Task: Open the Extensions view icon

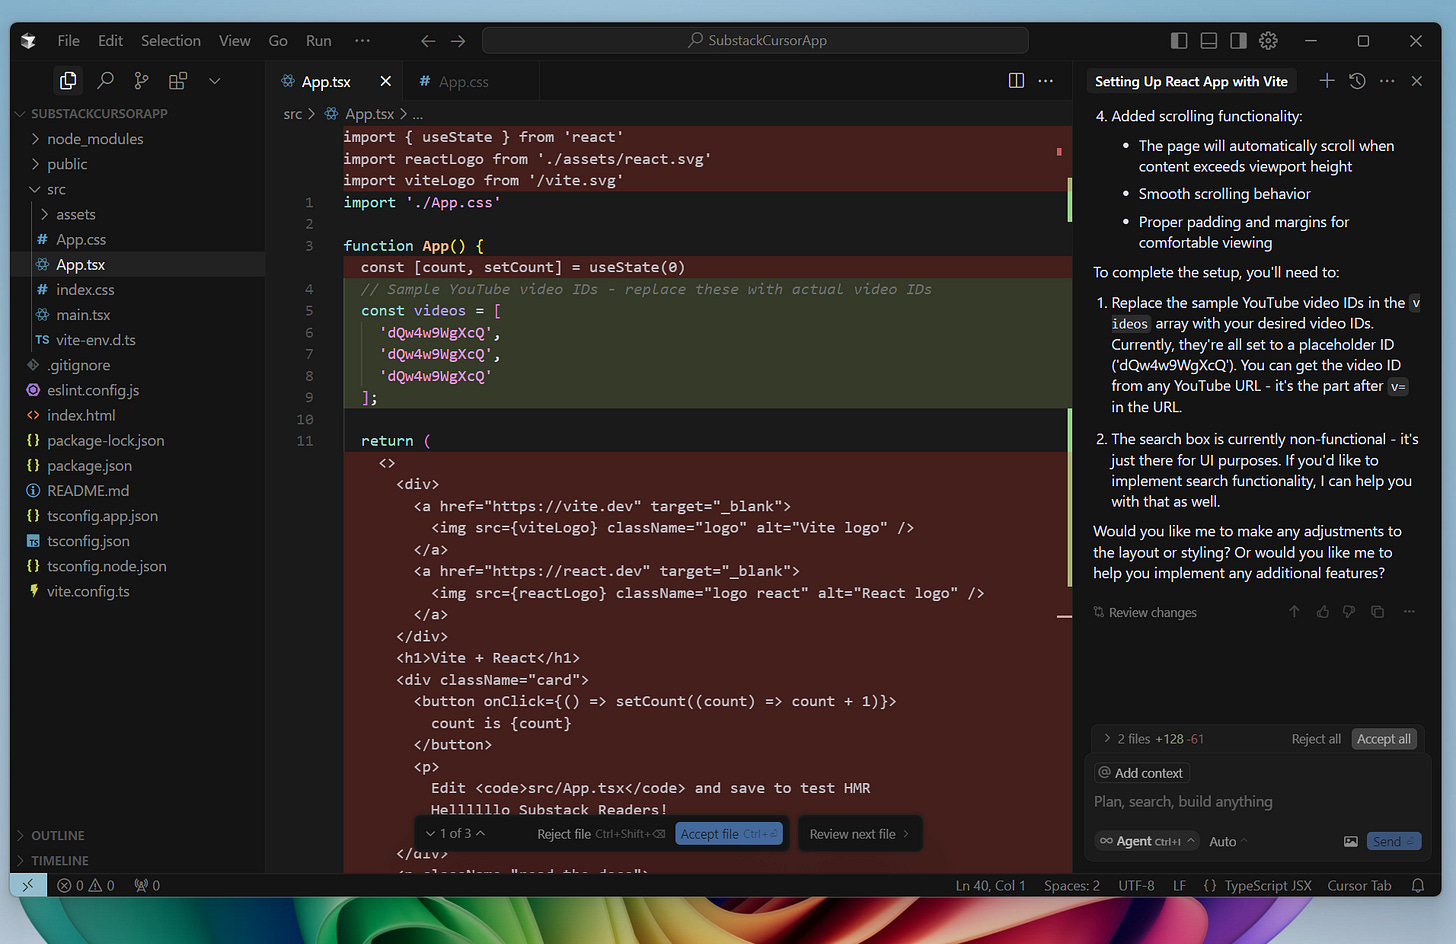Action: coord(178,81)
